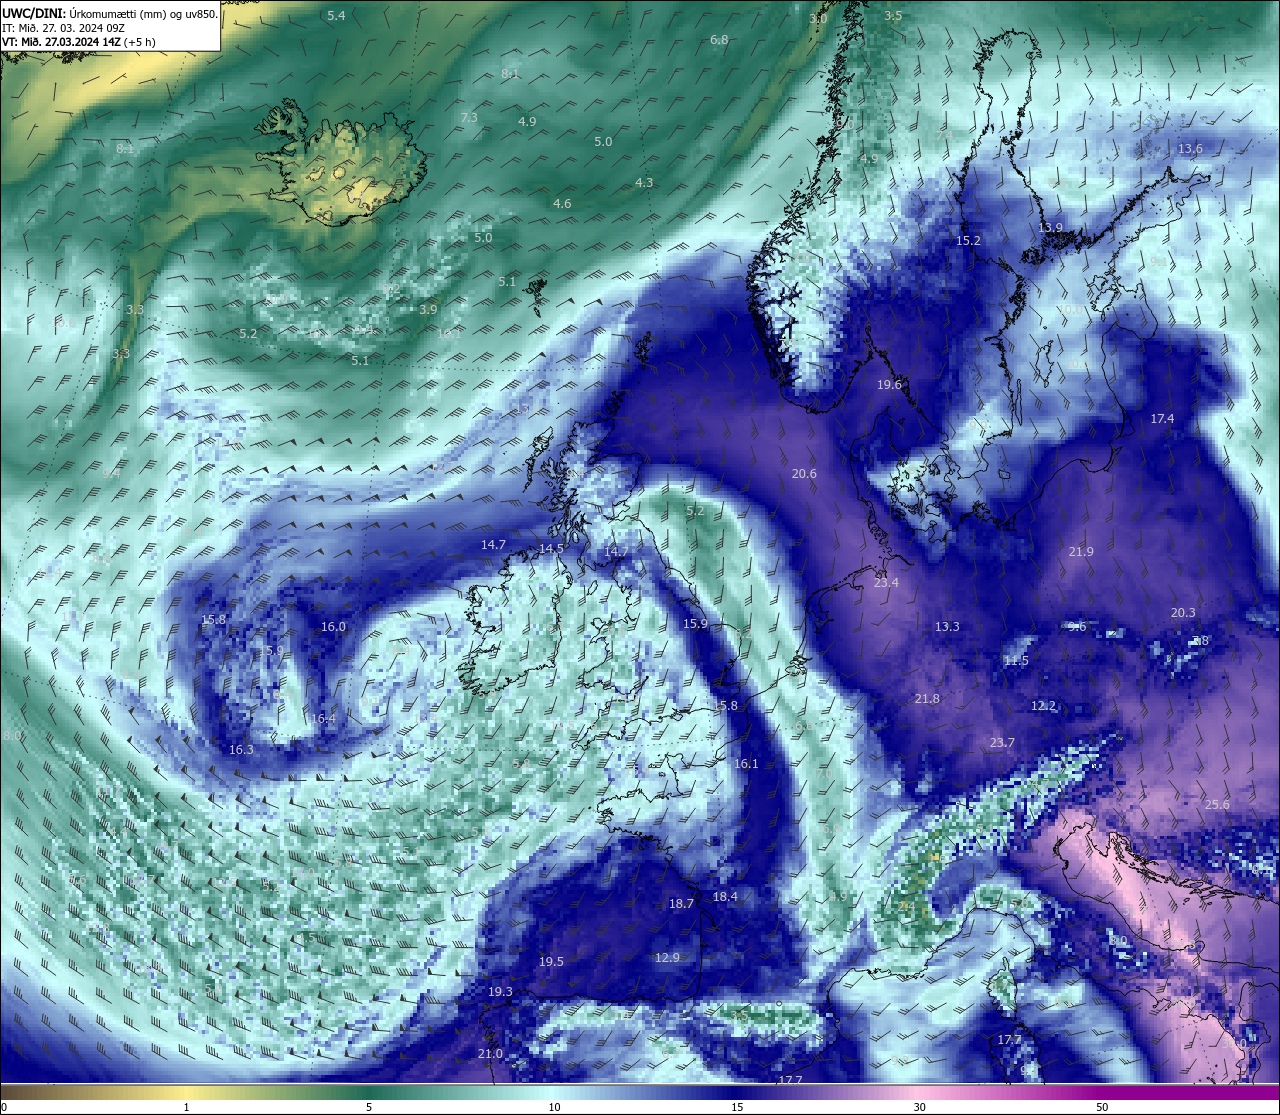Click the map value '9.6'
The width and height of the screenshot is (1280, 1115).
click(1077, 627)
